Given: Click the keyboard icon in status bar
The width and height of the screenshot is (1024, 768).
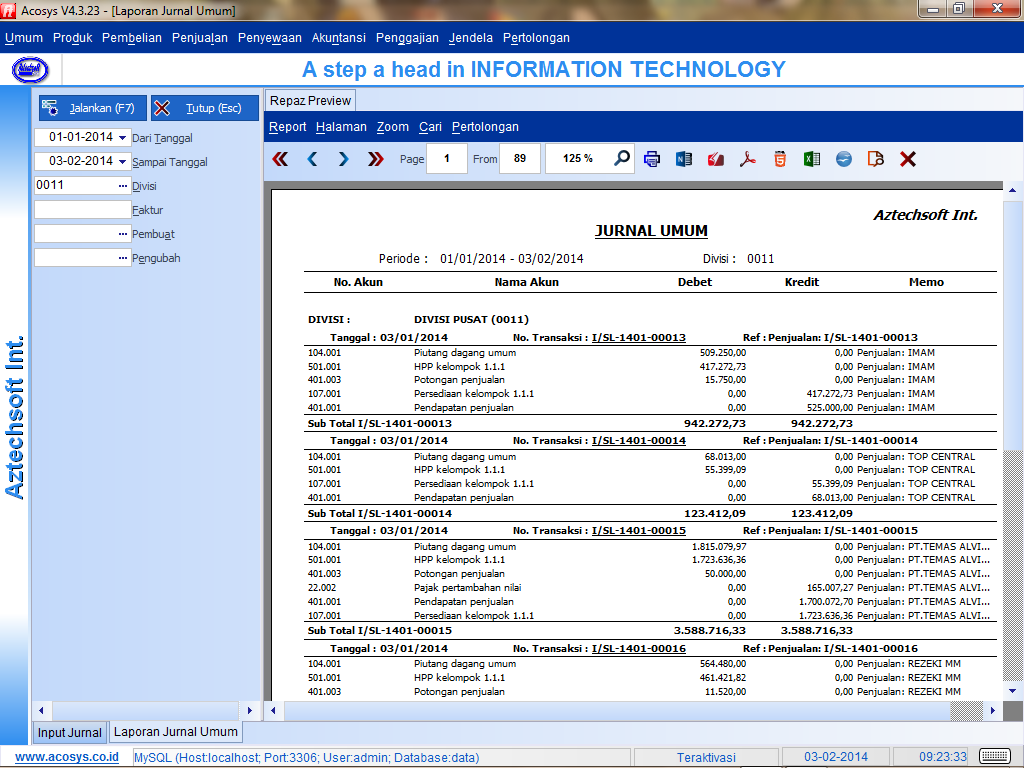Looking at the screenshot, I should pos(996,757).
